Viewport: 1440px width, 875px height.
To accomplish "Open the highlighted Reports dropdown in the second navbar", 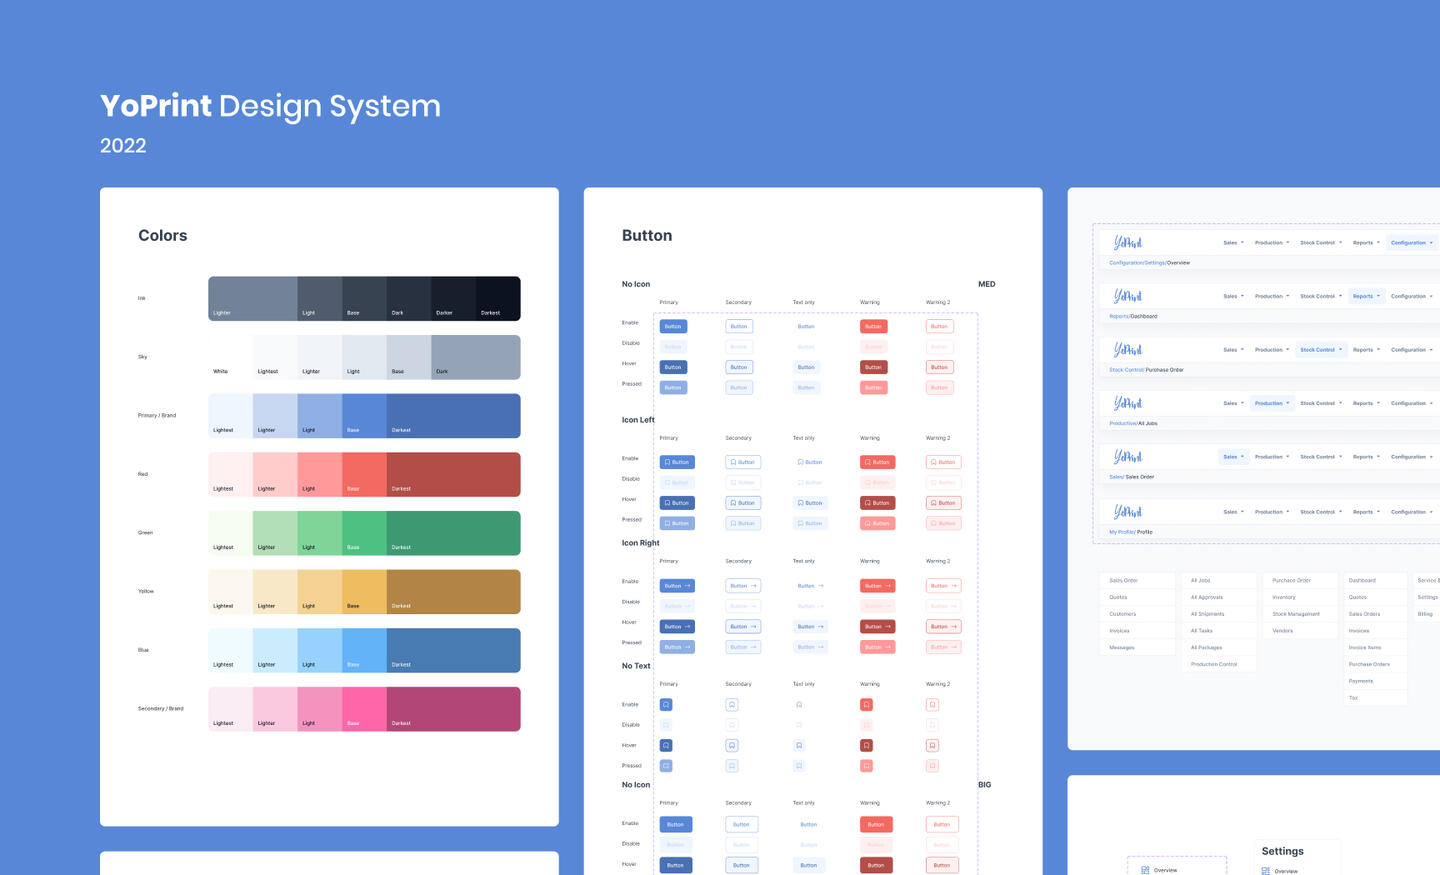I will point(1366,296).
